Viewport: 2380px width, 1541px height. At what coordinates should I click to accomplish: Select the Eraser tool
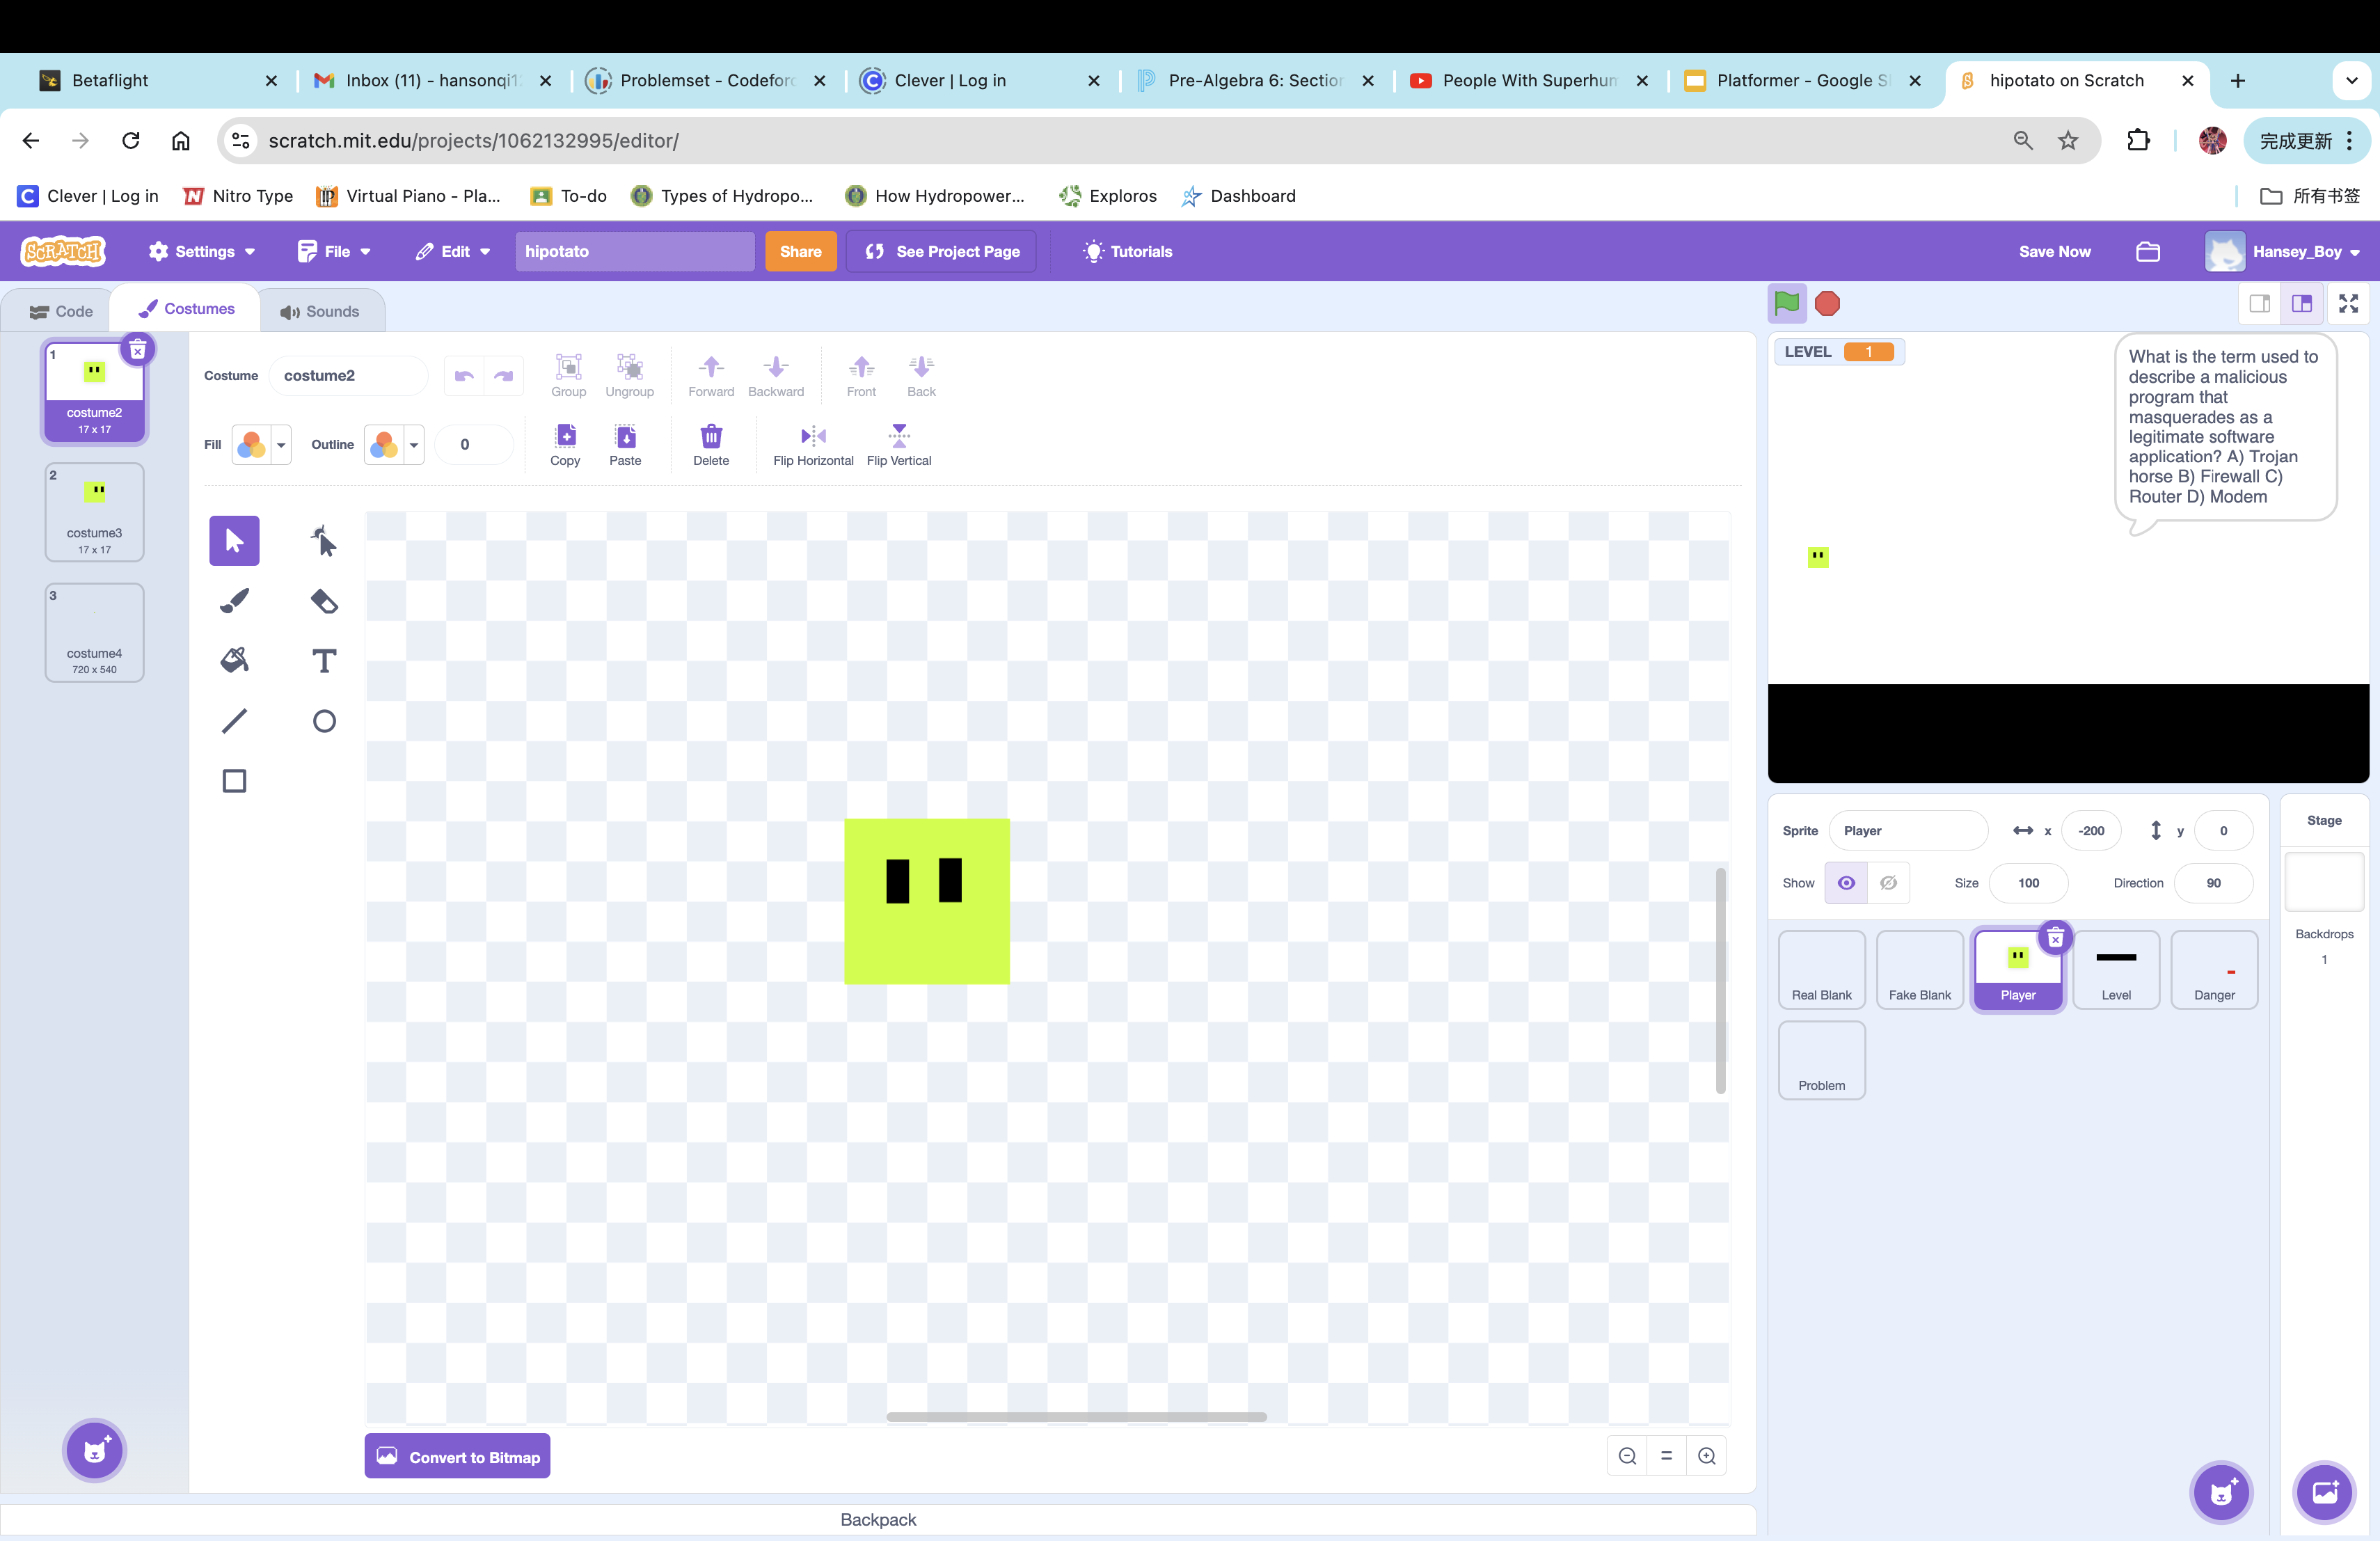pos(324,601)
